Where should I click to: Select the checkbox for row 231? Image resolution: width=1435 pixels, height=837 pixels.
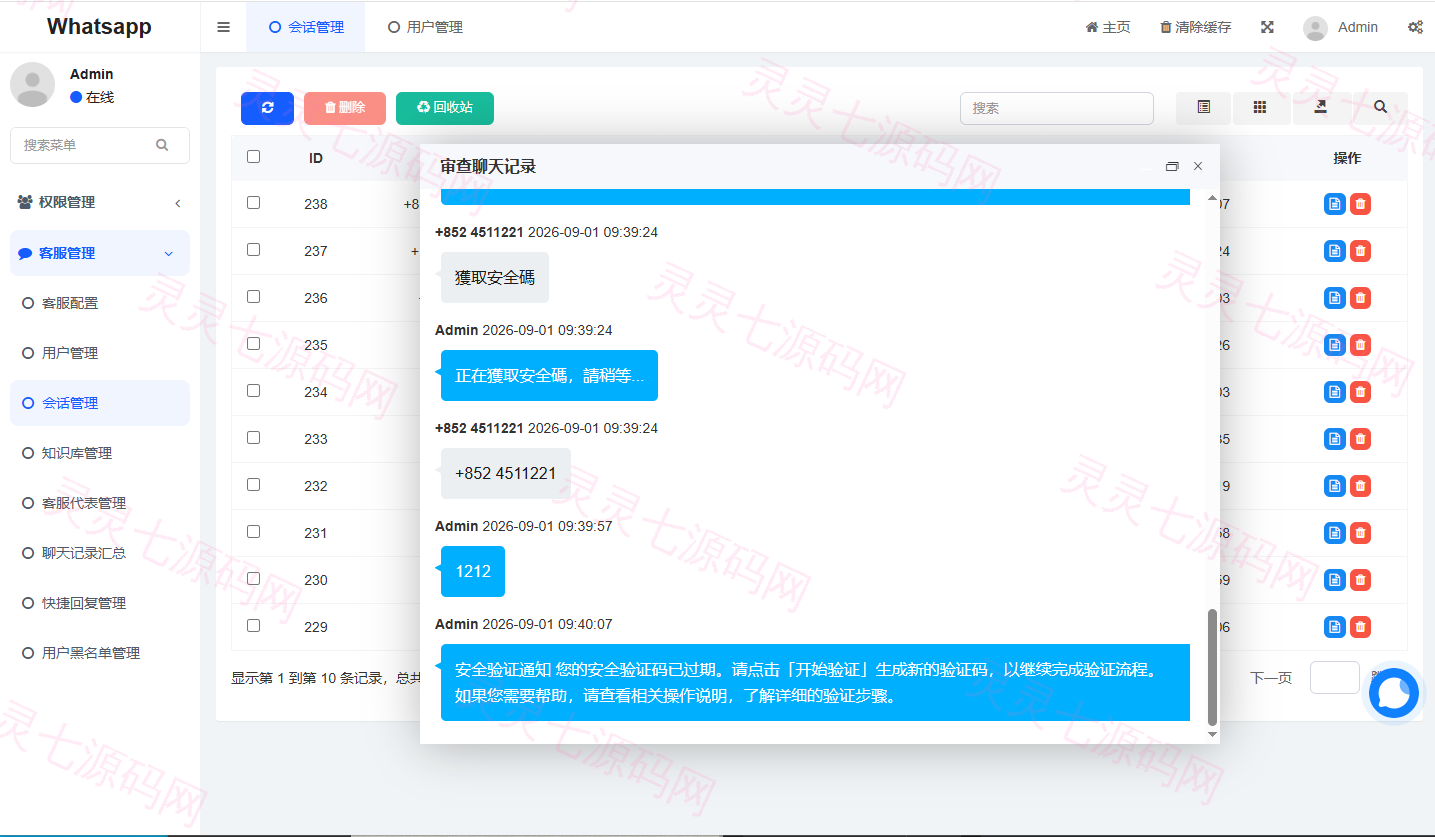(x=253, y=532)
